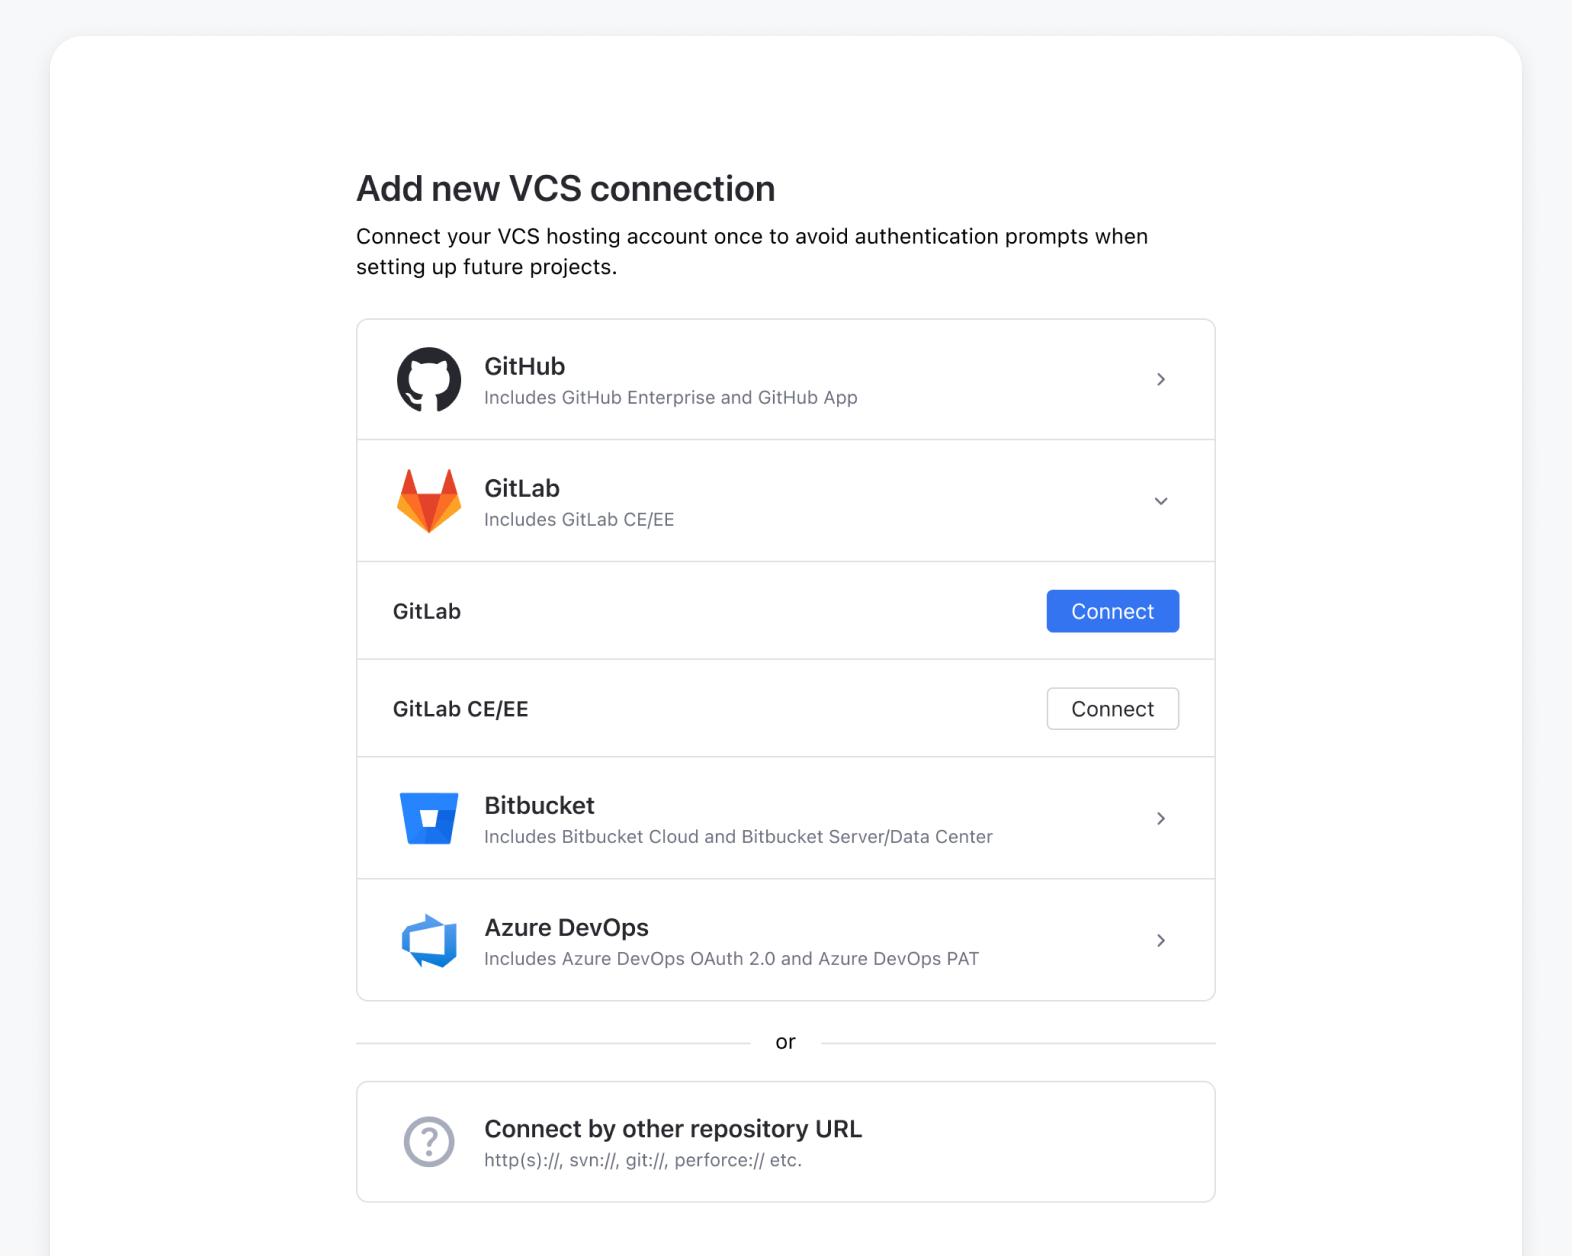
Task: Click the GitHub Enterprise and GitHub App description
Action: click(670, 398)
